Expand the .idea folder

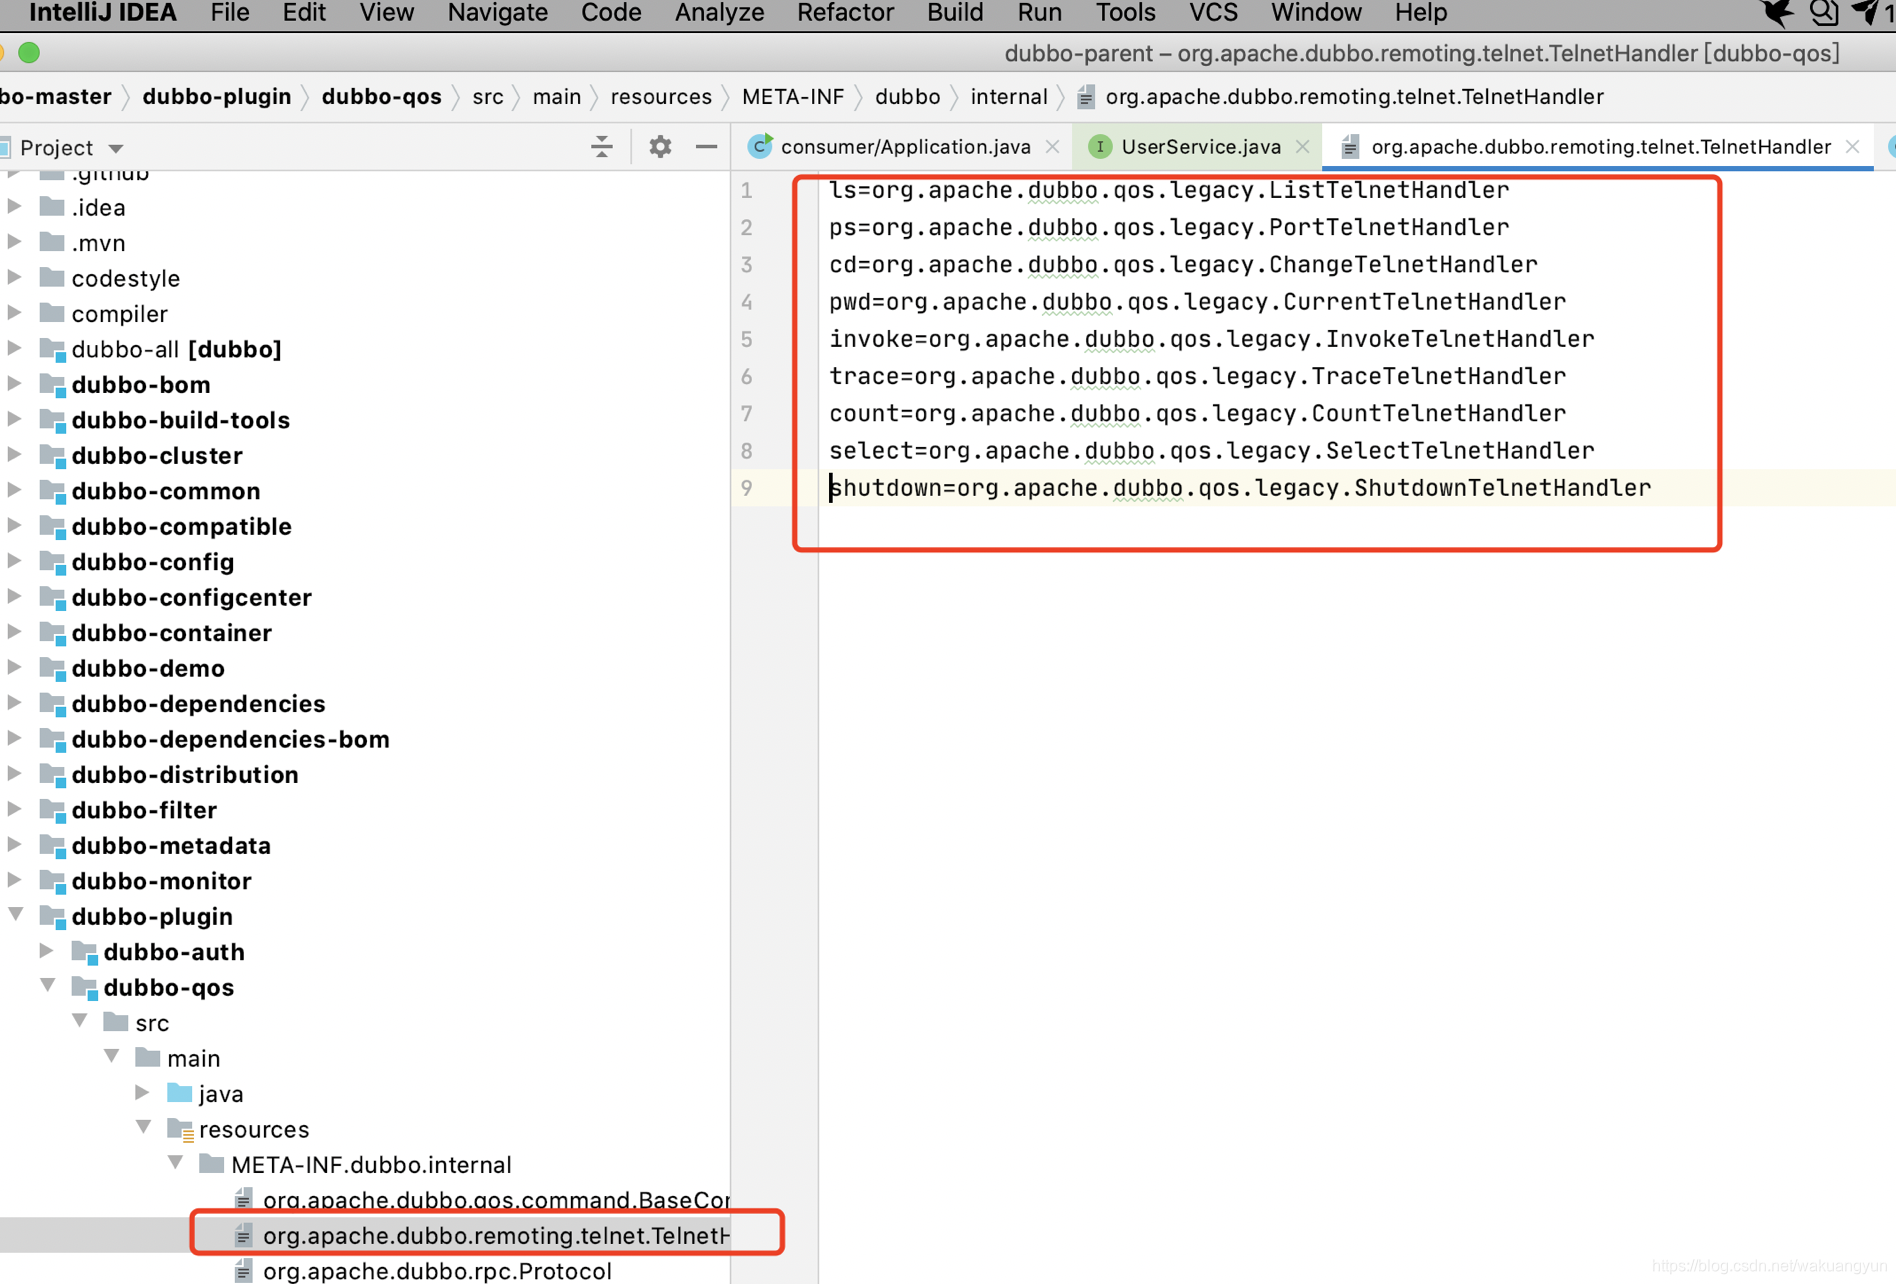coord(15,207)
